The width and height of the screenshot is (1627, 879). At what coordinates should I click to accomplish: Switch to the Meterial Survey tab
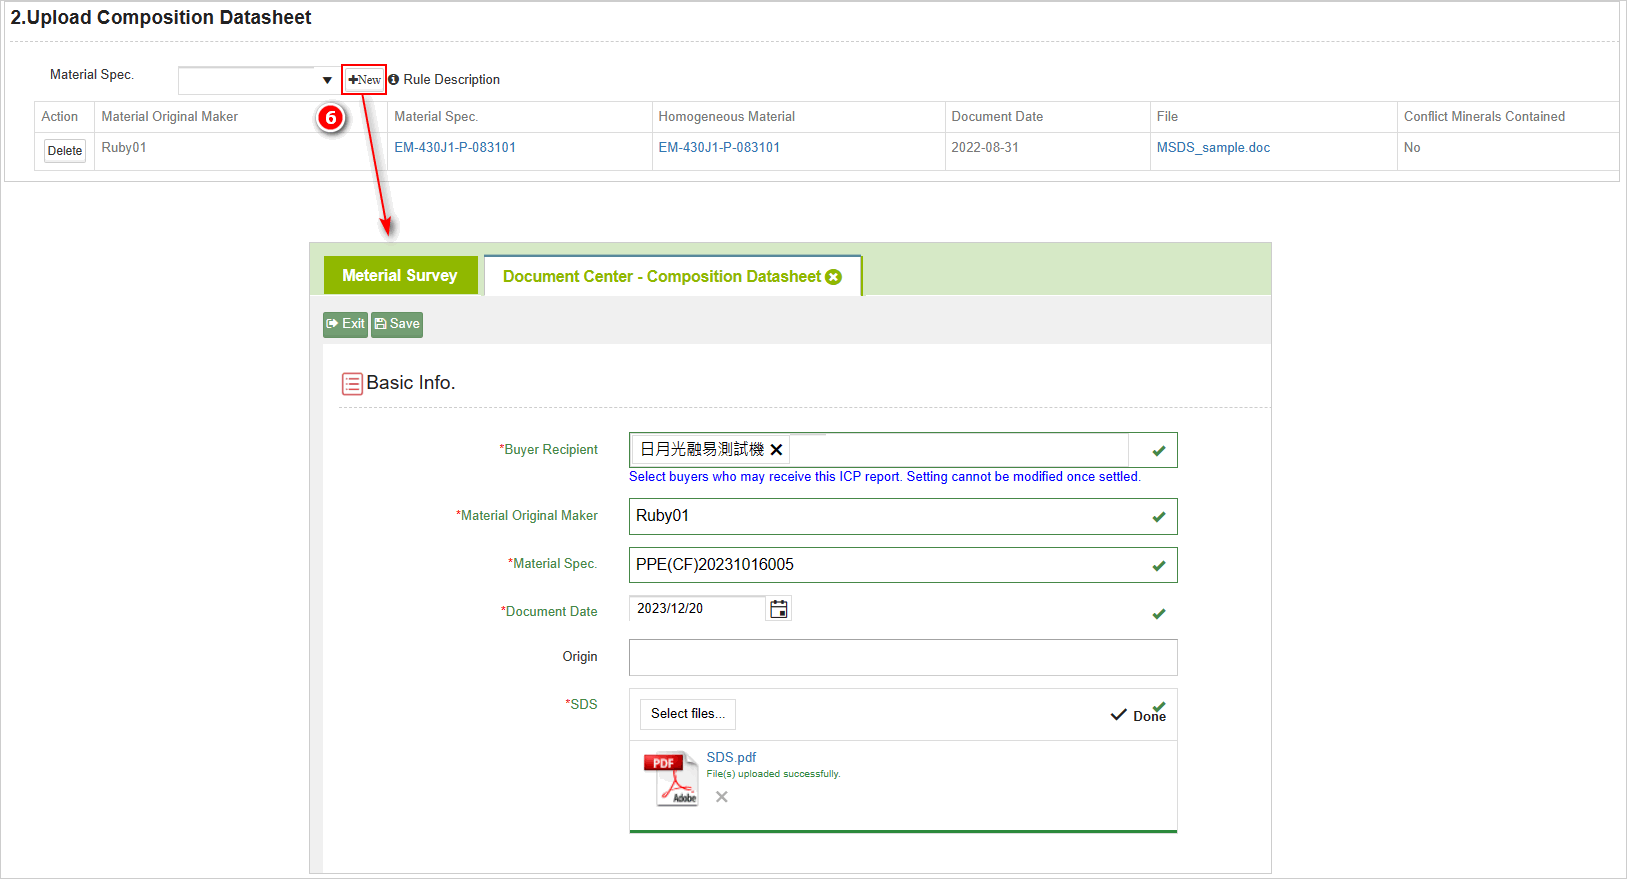(x=400, y=276)
